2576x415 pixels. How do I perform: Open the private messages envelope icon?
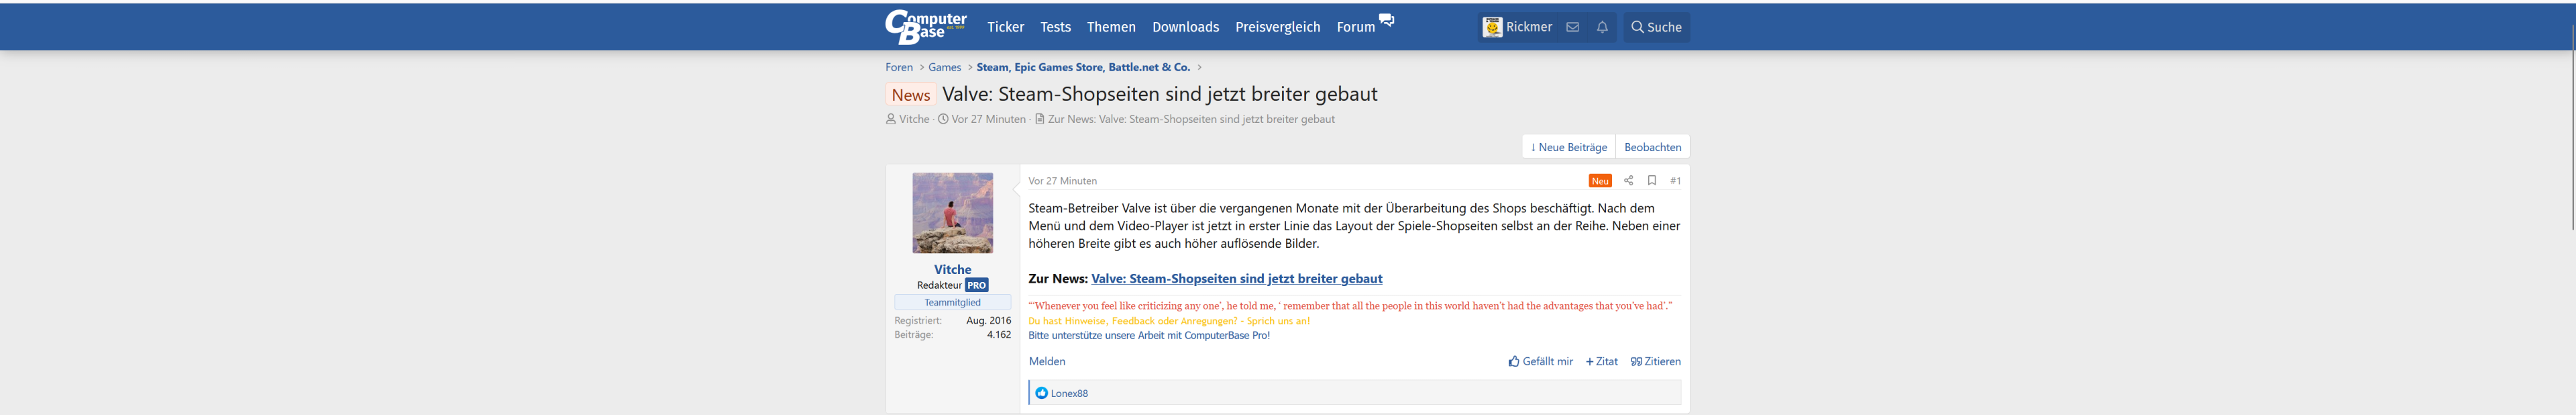pyautogui.click(x=1572, y=27)
